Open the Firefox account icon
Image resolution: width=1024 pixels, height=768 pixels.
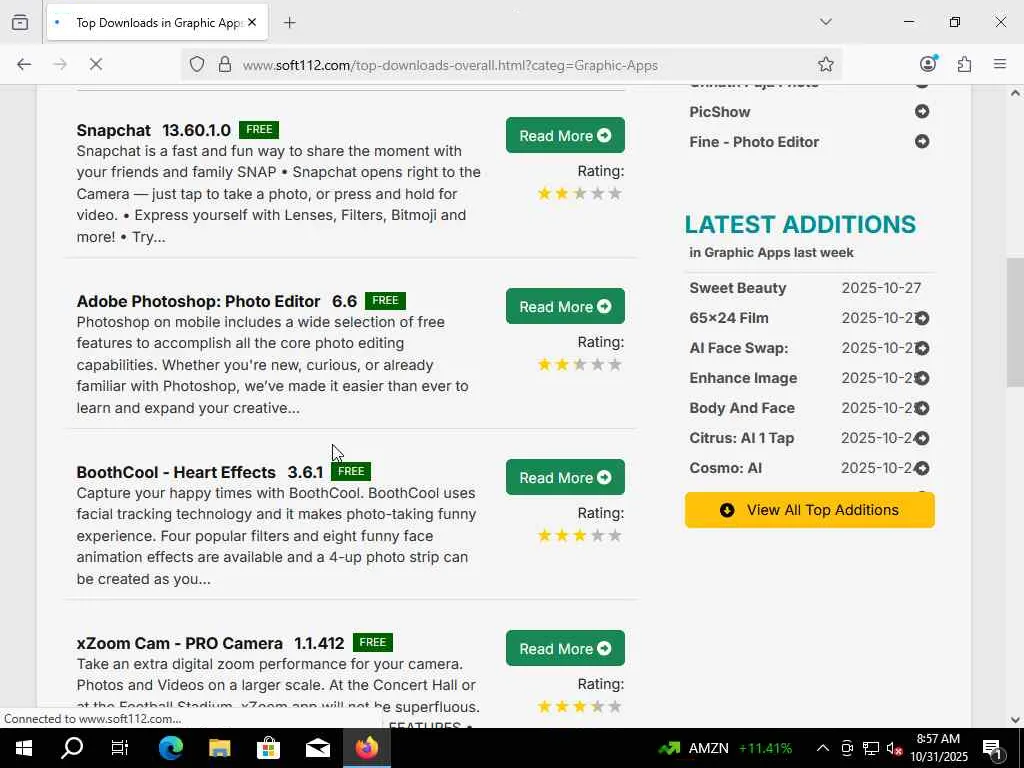928,63
